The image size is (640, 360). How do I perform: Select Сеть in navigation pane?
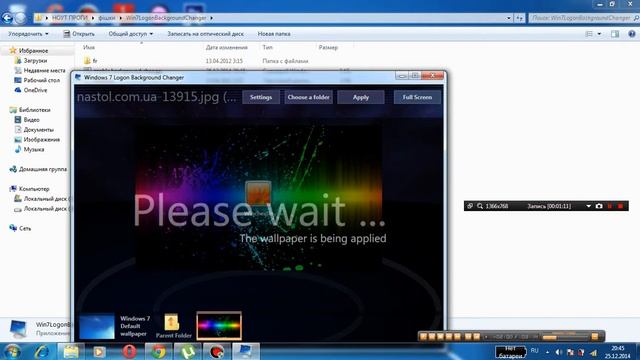pos(25,228)
